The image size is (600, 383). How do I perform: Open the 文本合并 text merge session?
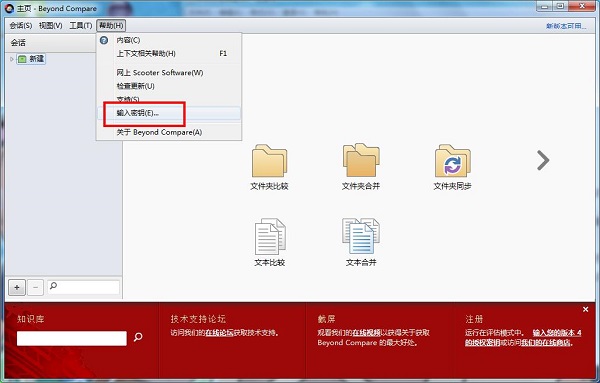tap(361, 243)
